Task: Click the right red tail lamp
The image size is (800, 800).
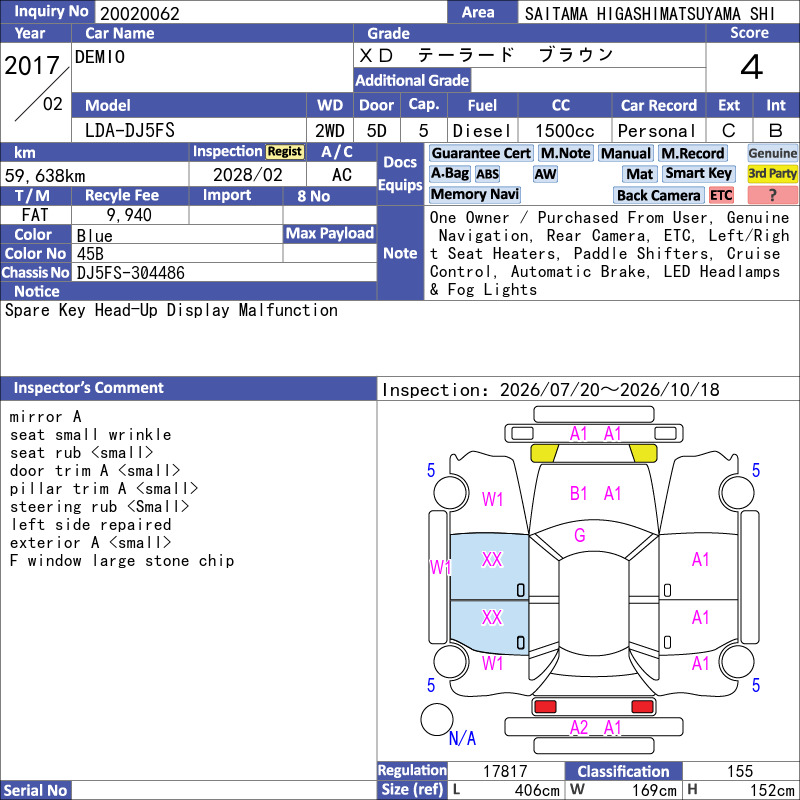Action: pyautogui.click(x=642, y=706)
